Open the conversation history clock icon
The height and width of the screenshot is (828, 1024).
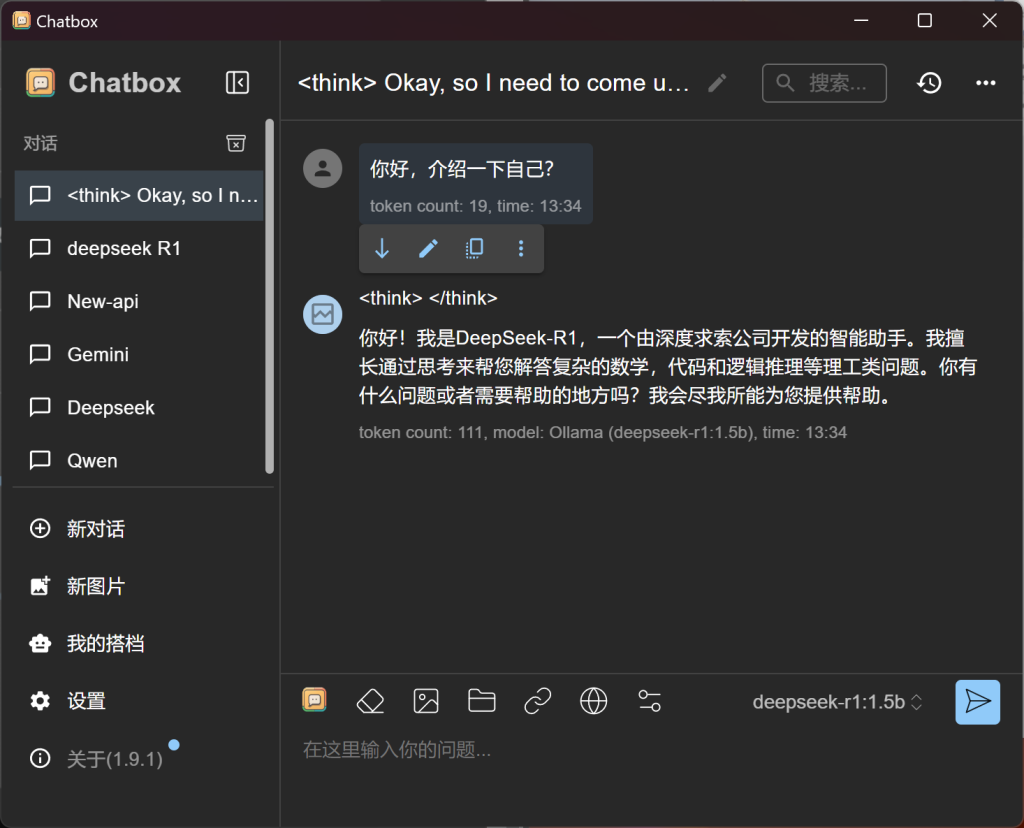pos(929,83)
